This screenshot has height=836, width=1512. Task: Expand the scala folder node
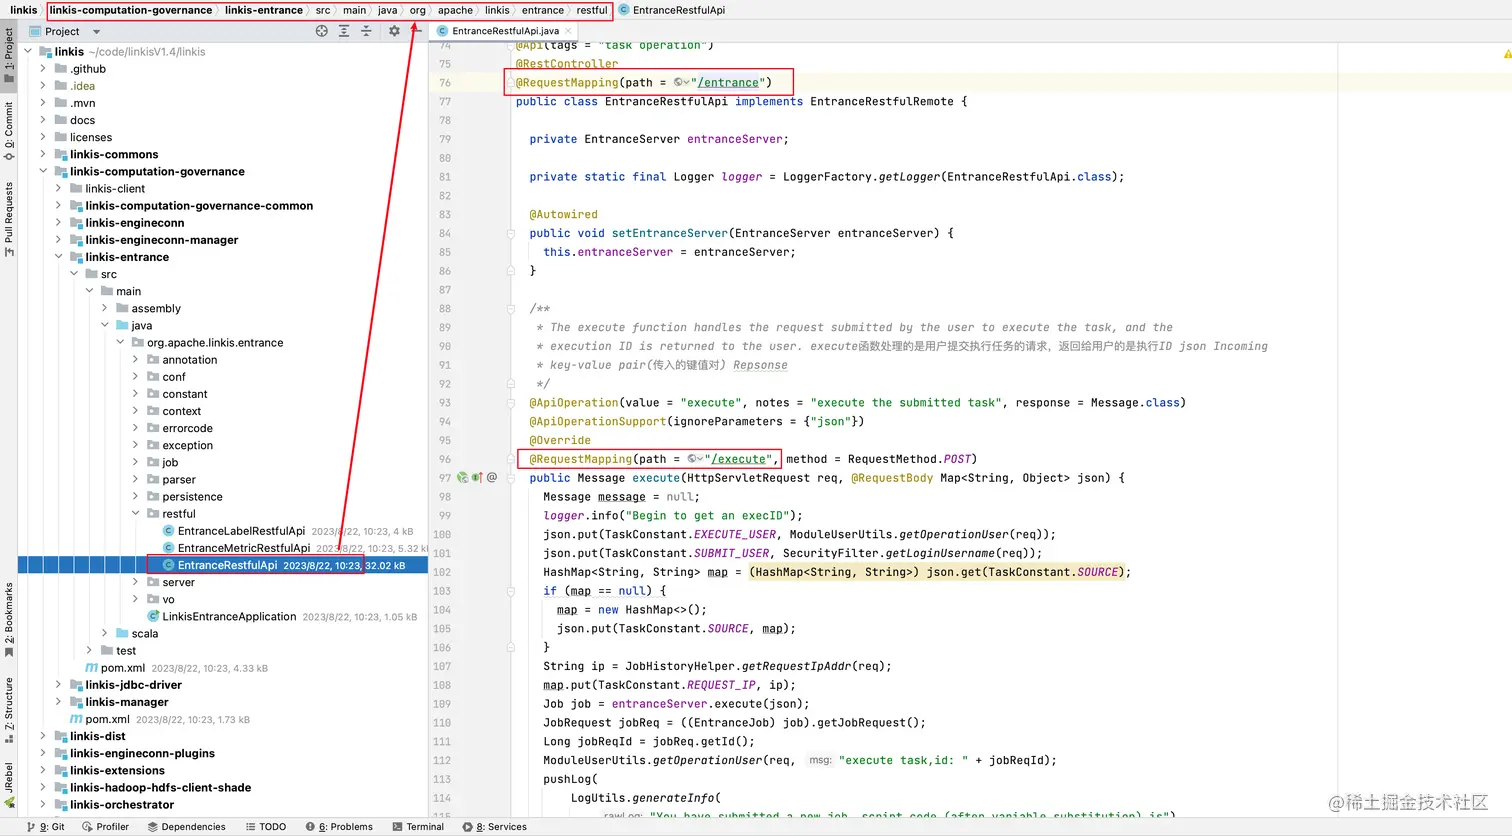[x=104, y=634]
